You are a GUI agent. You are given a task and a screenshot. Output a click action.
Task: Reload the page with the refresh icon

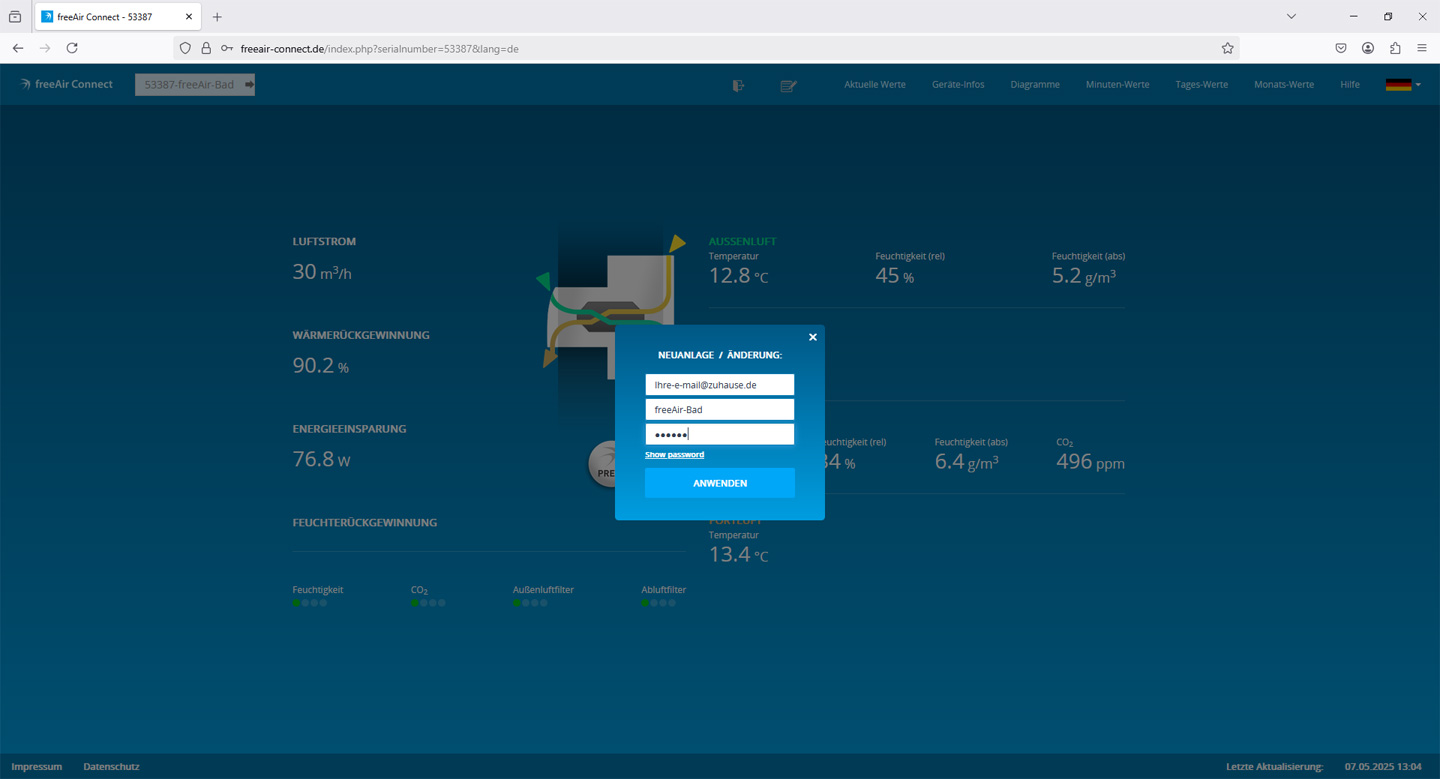coord(72,48)
